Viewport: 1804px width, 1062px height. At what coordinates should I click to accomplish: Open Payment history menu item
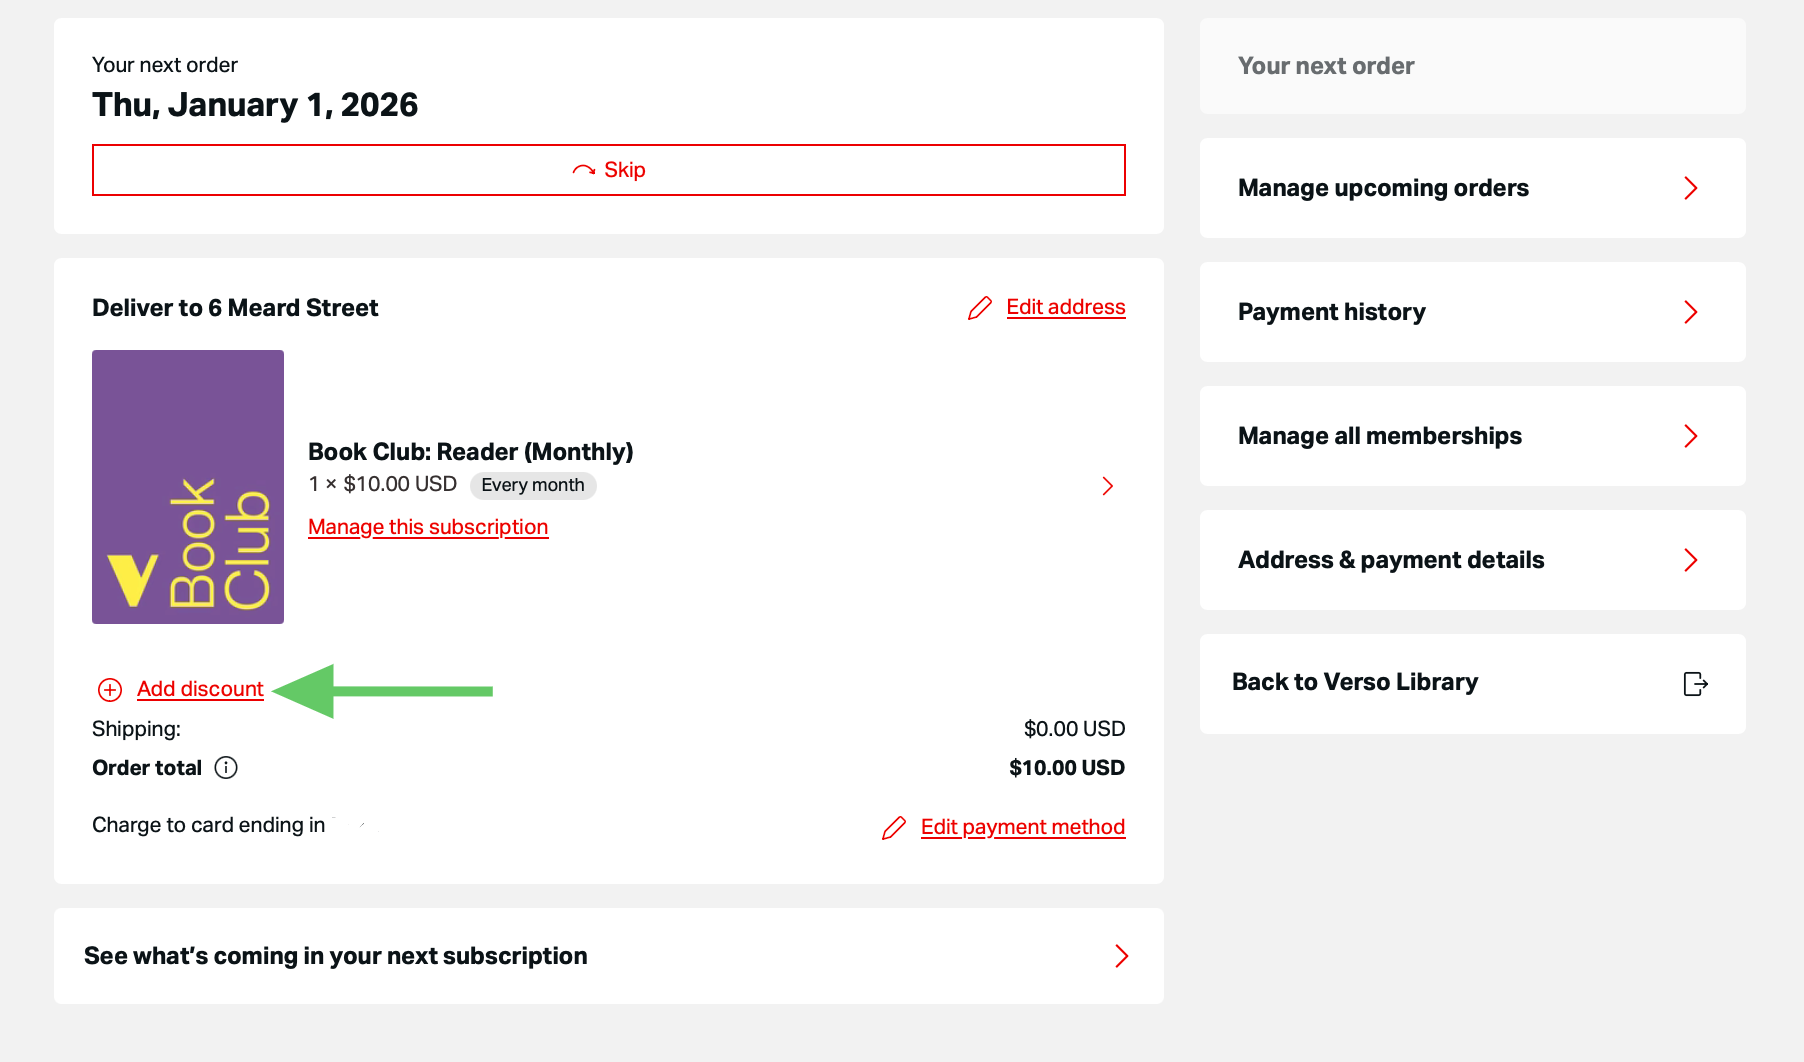point(1332,312)
